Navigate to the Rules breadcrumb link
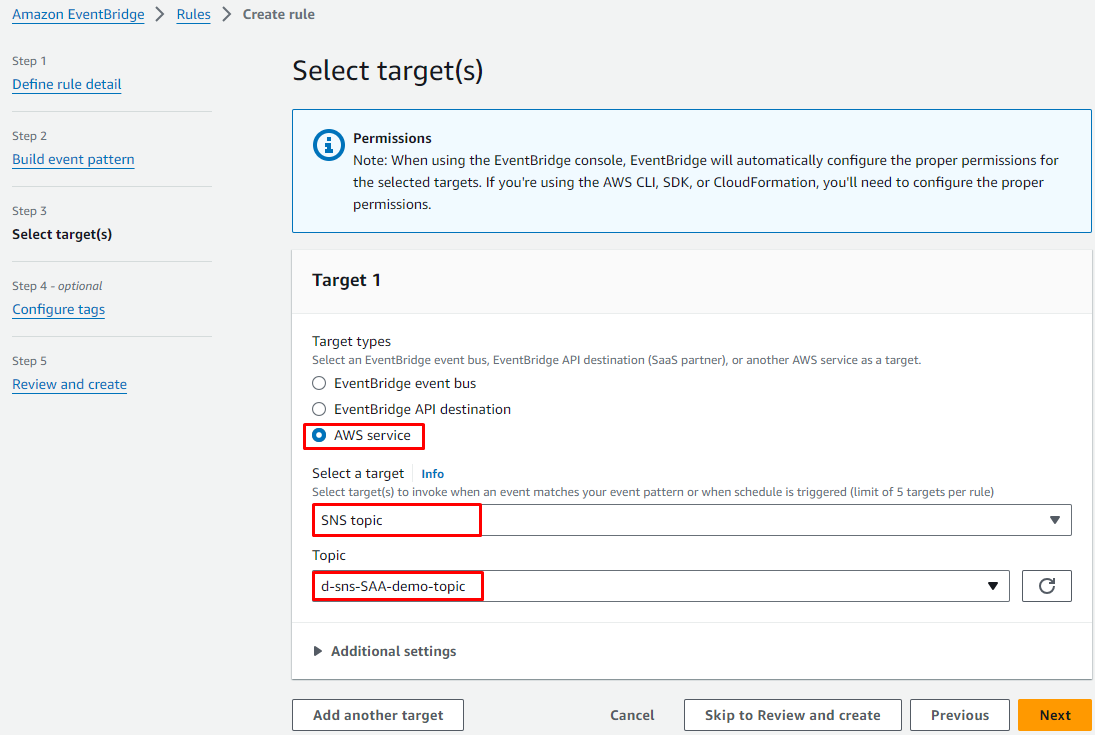This screenshot has width=1095, height=735. [x=193, y=14]
